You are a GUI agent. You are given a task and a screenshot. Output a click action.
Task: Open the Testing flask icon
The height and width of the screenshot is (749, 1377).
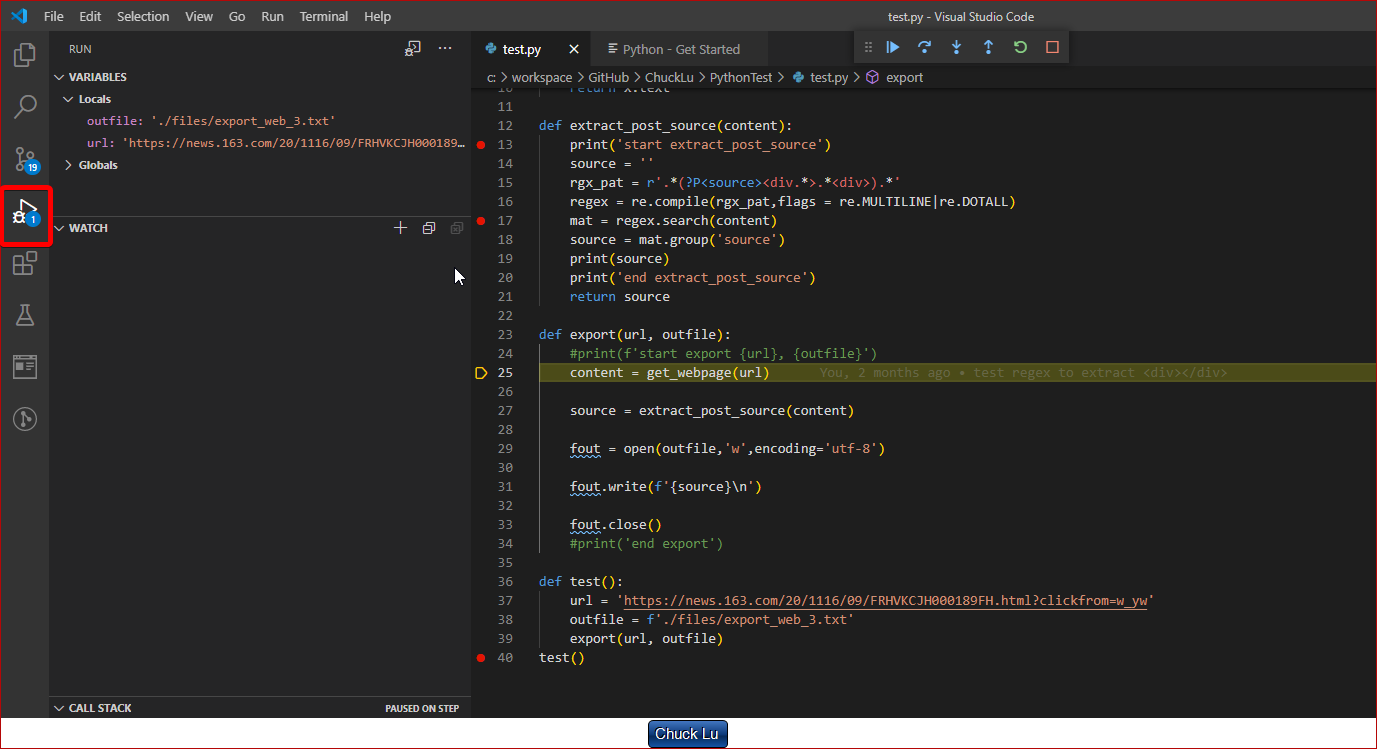(x=25, y=315)
